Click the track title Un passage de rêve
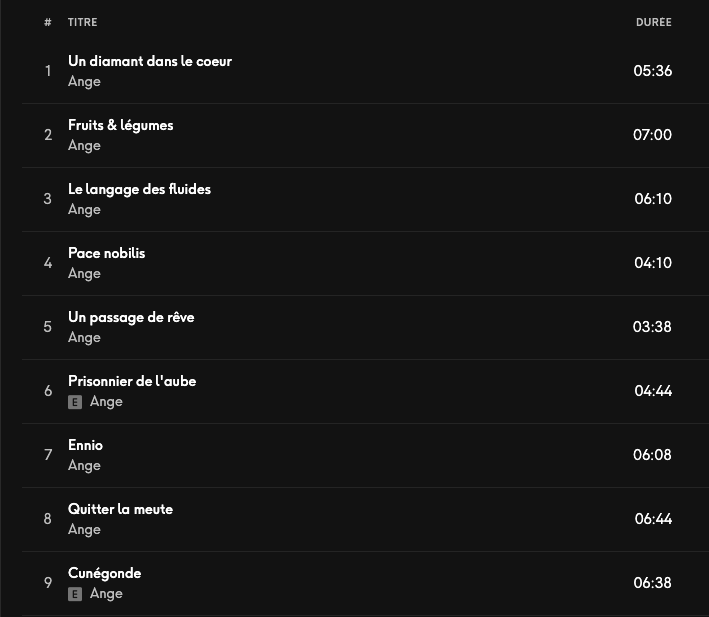This screenshot has width=709, height=617. pos(131,317)
